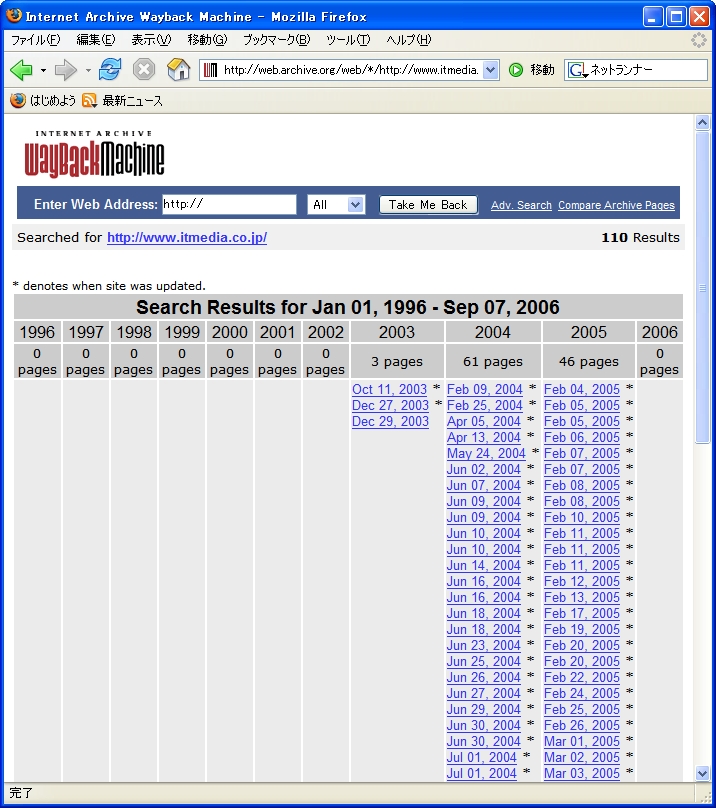
Task: Open the Mar 03, 2005 snapshot
Action: click(581, 773)
